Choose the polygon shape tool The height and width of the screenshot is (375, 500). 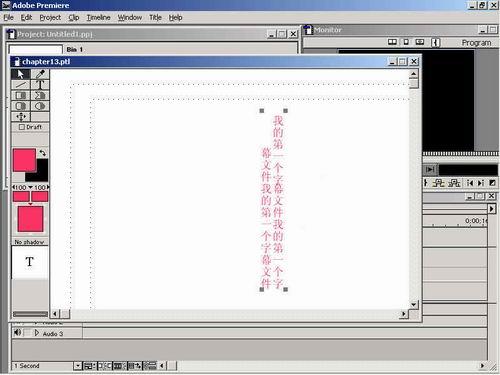tap(40, 95)
